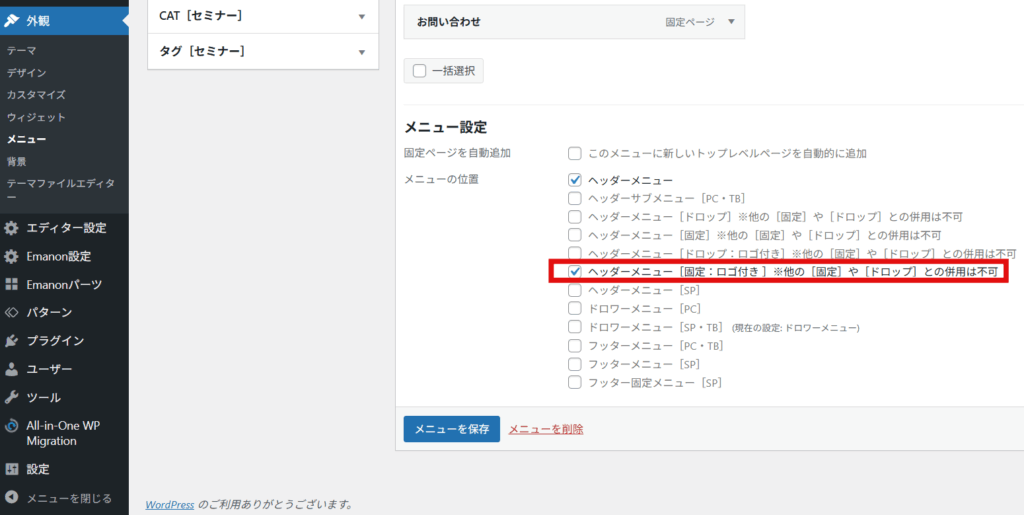The height and width of the screenshot is (515, 1024).
Task: Click the 外観 paintbrush icon
Action: click(x=12, y=20)
